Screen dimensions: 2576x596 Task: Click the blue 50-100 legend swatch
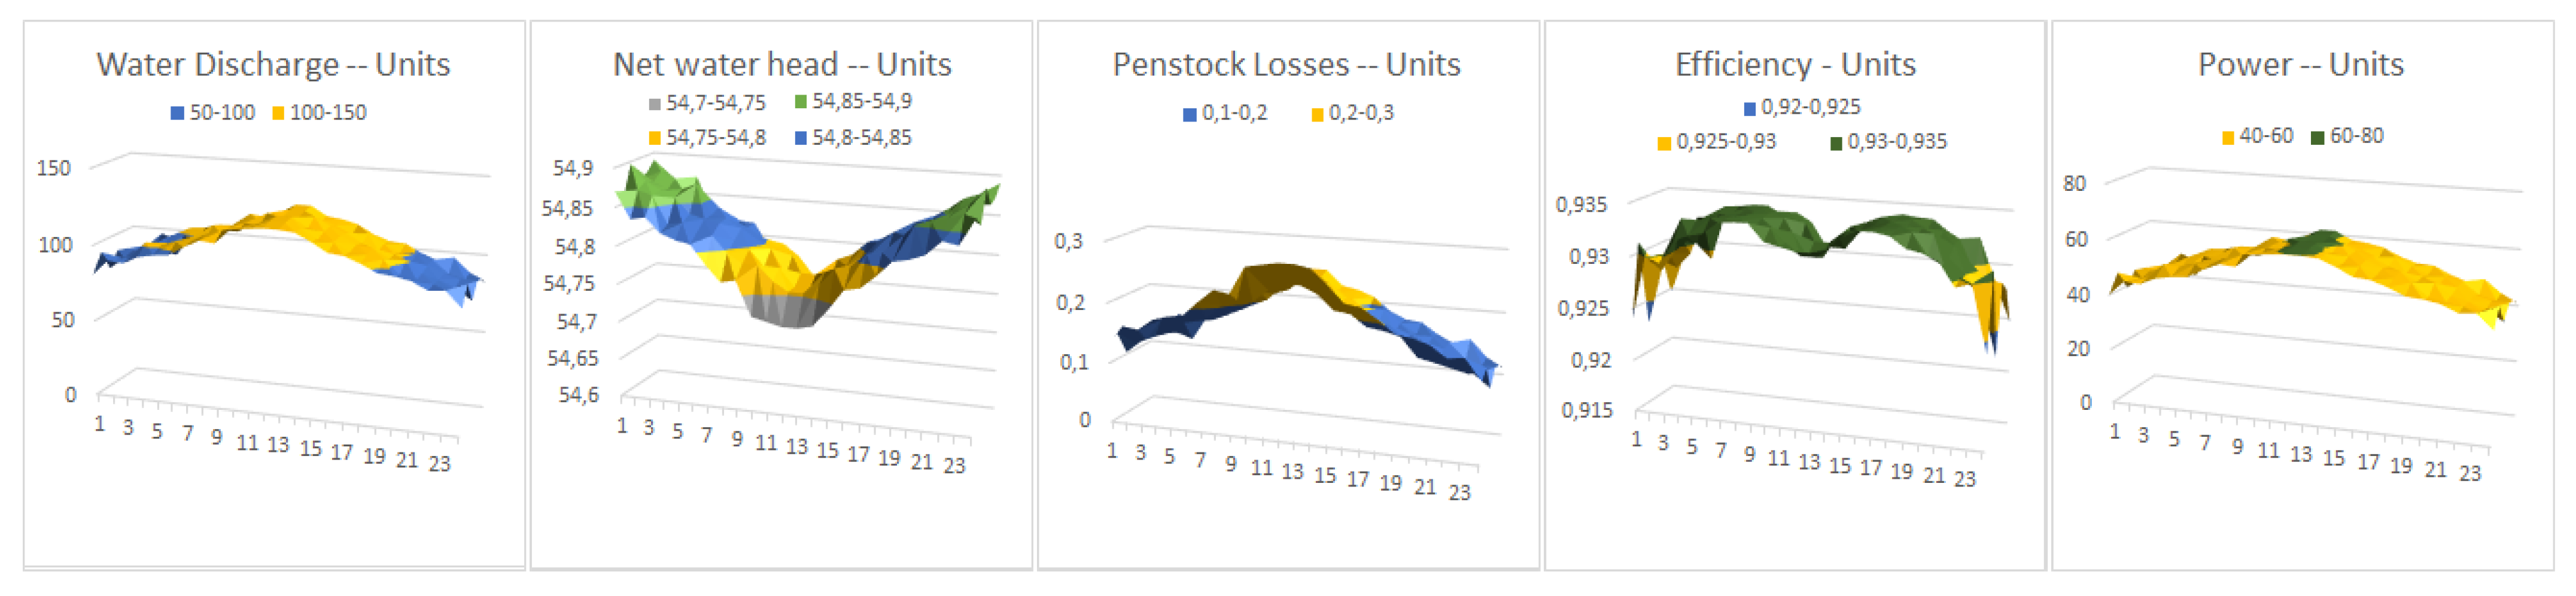point(177,114)
